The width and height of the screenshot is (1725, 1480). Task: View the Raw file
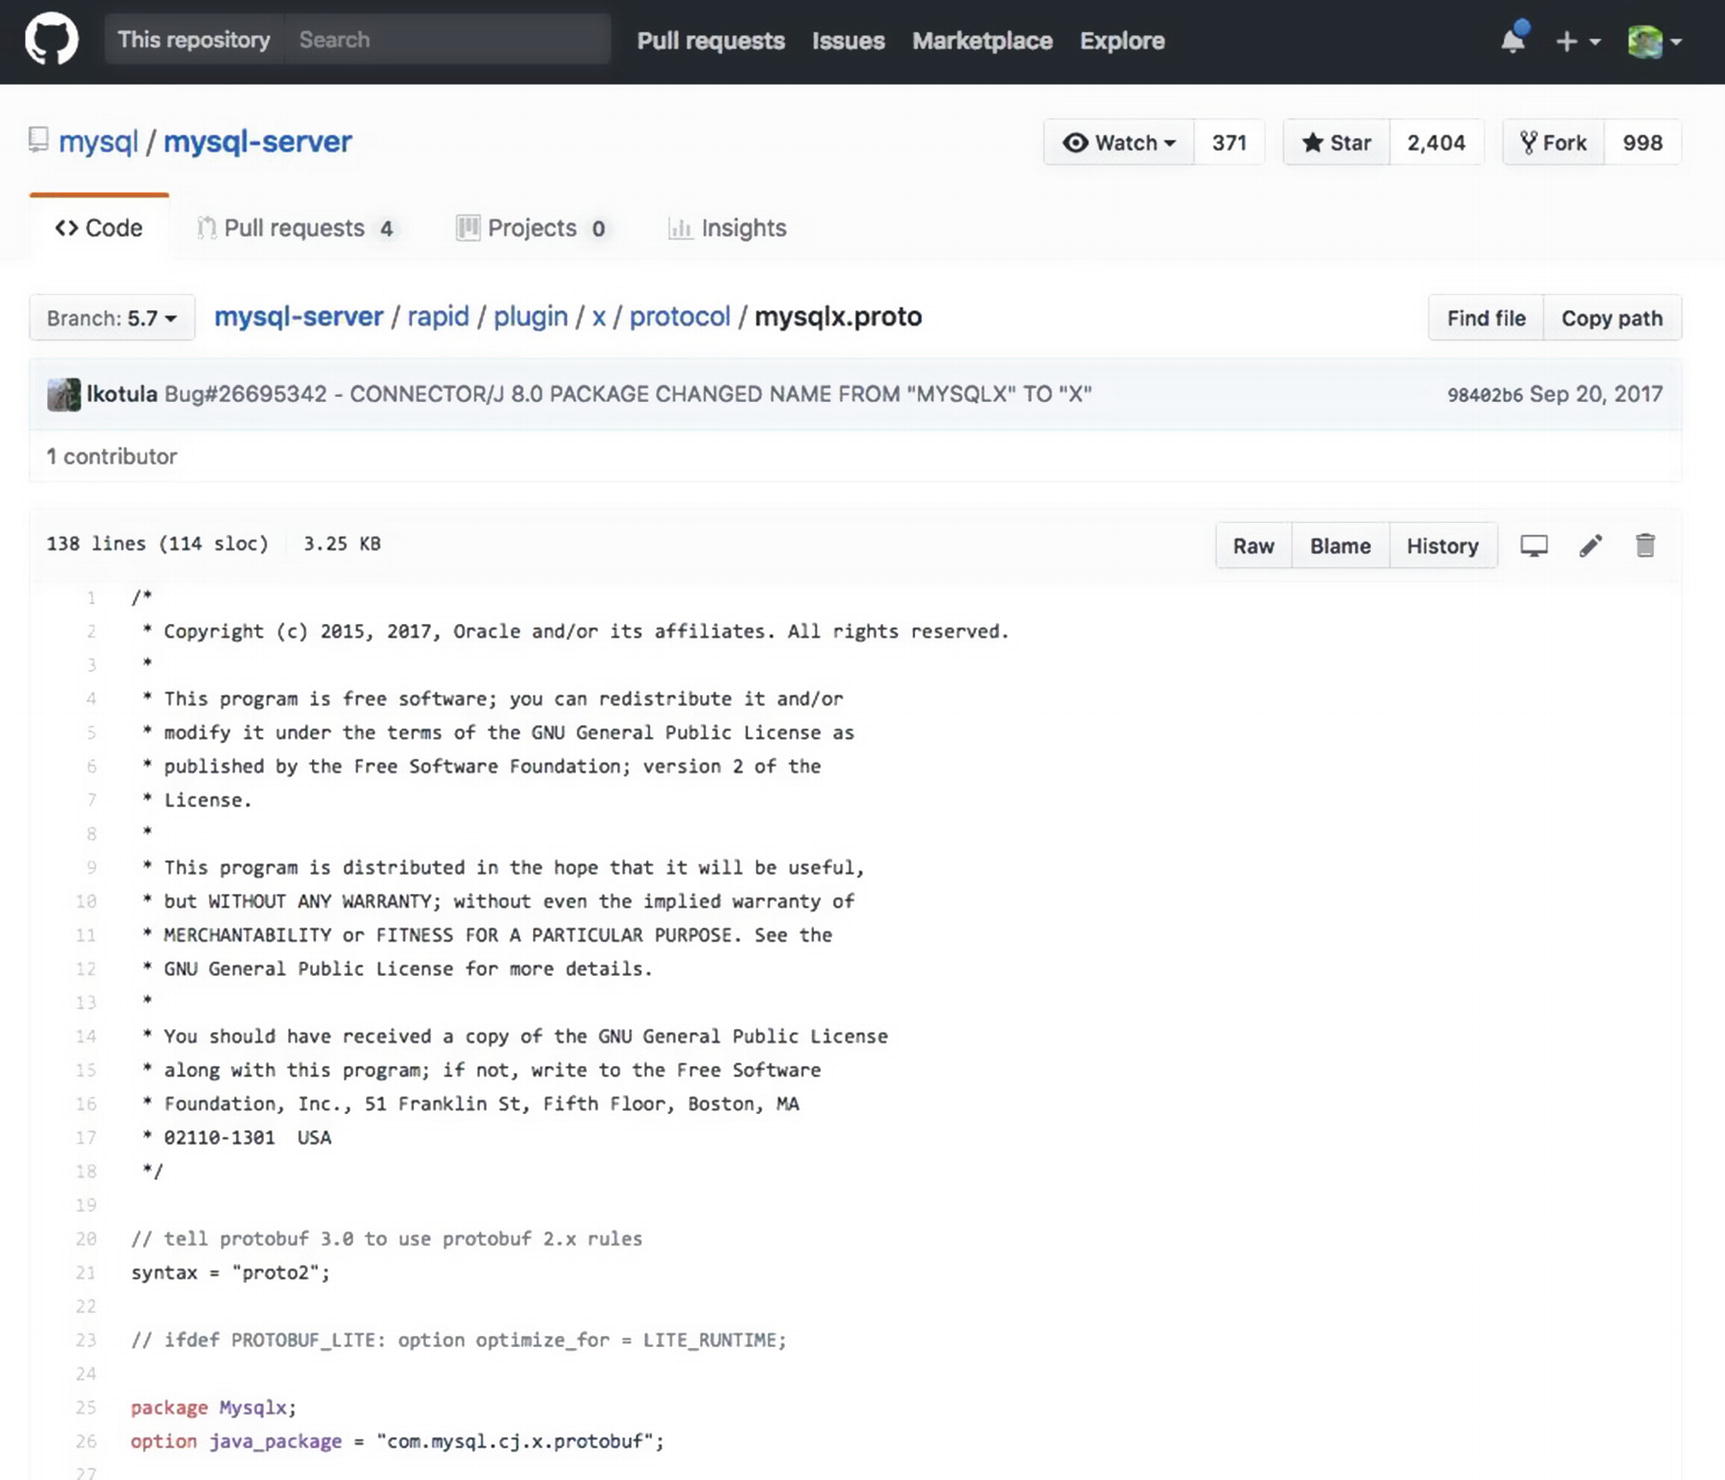tap(1254, 546)
